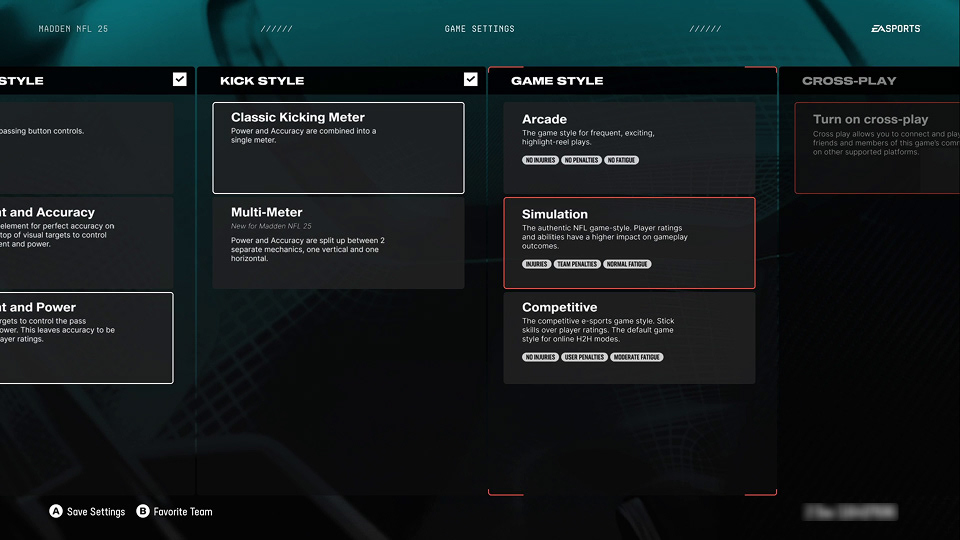Click the Team Penalties tag under Simulation
Image resolution: width=960 pixels, height=540 pixels.
point(577,264)
